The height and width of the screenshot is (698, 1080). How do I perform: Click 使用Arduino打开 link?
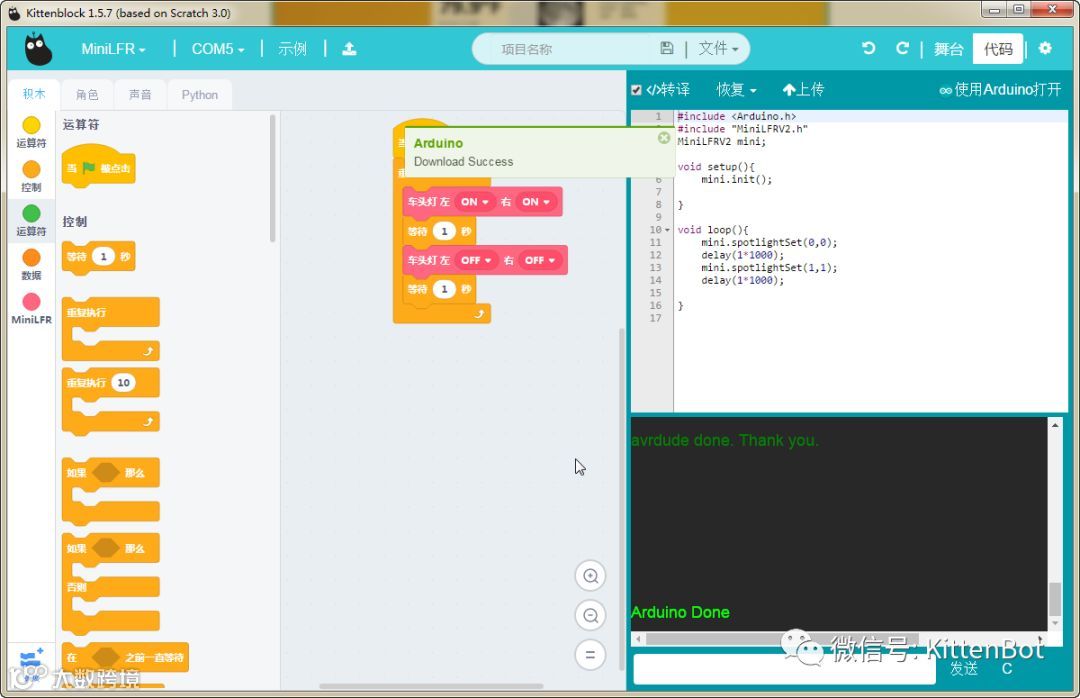pyautogui.click(x=1000, y=90)
